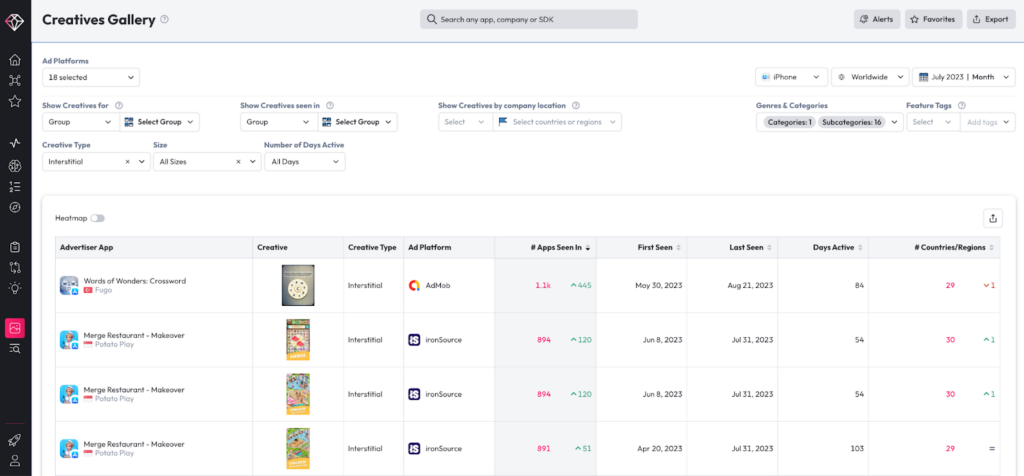The width and height of the screenshot is (1024, 476).
Task: Open the star favorites sidebar icon
Action: (15, 101)
